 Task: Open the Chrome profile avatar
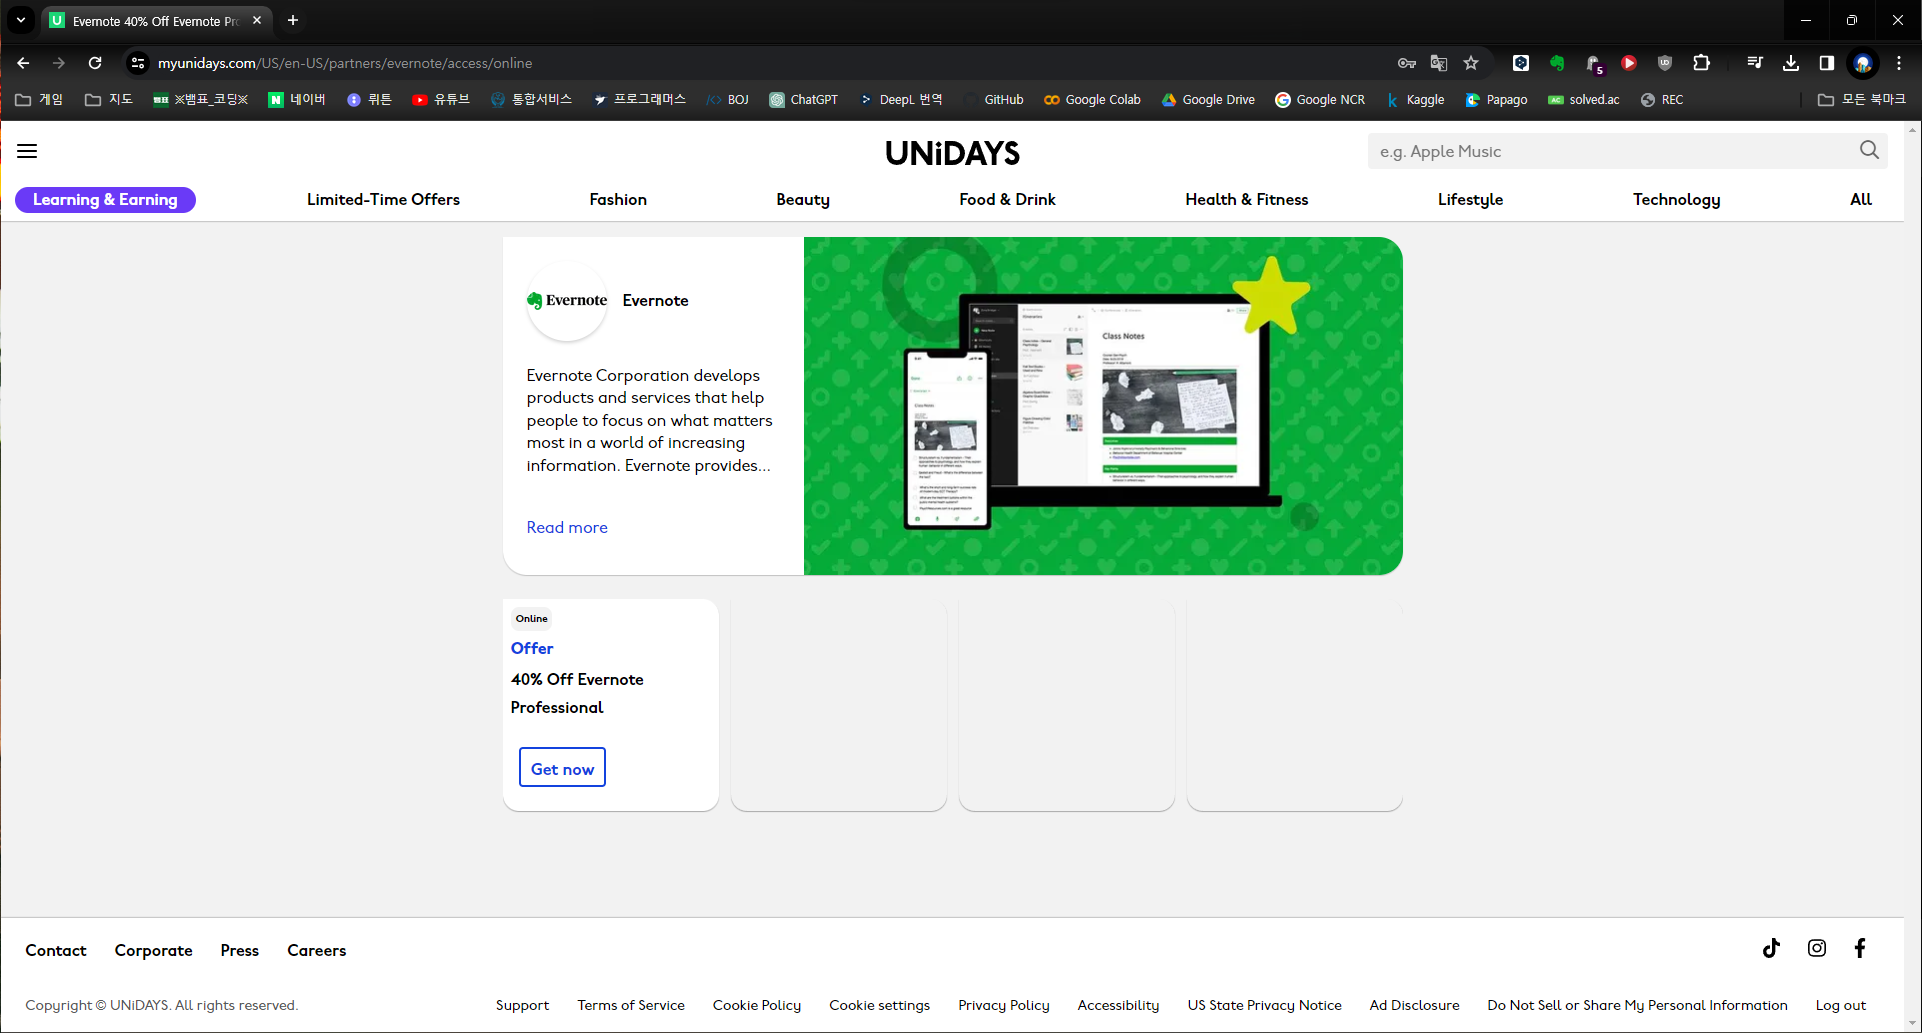(1863, 63)
